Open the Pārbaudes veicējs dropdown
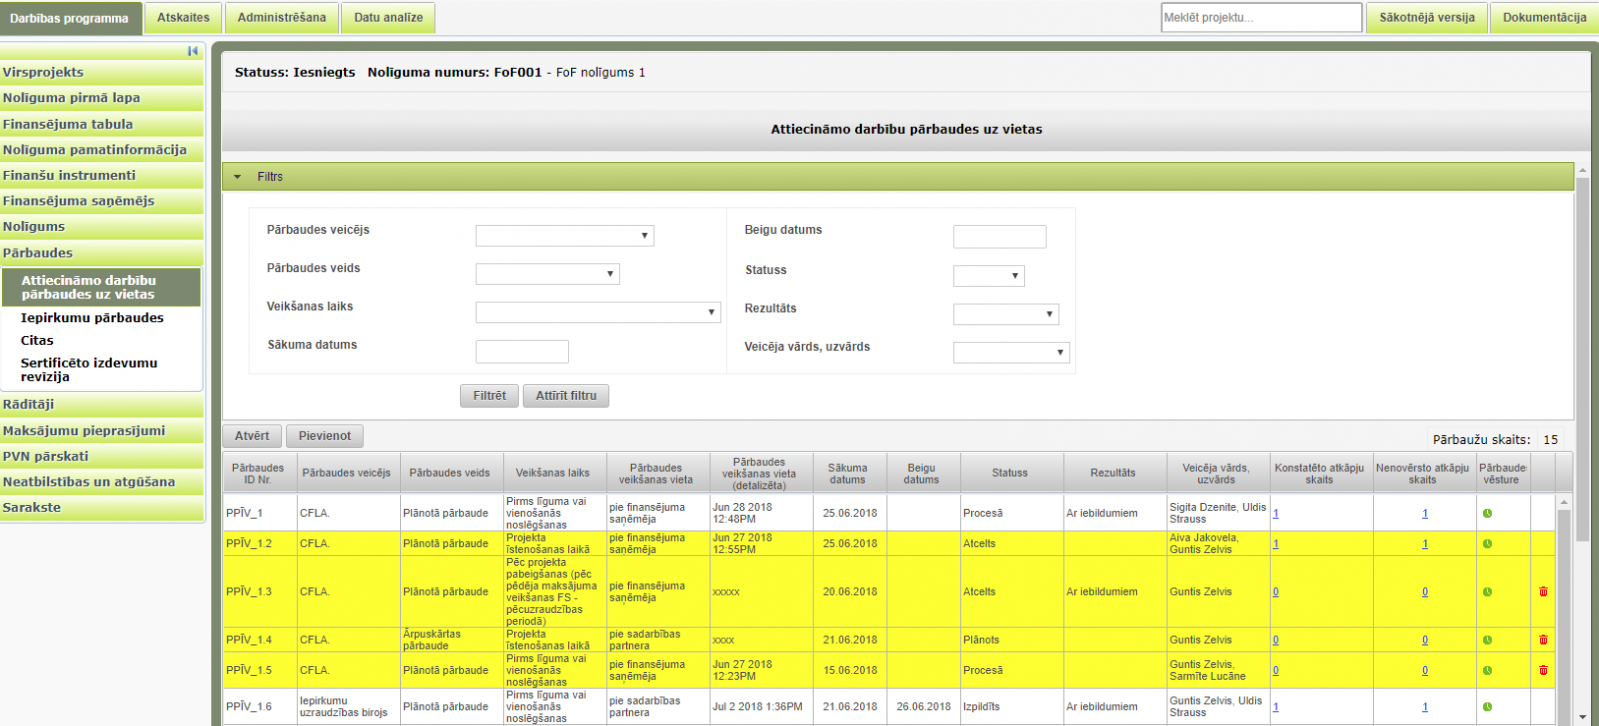The width and height of the screenshot is (1599, 726). 565,236
